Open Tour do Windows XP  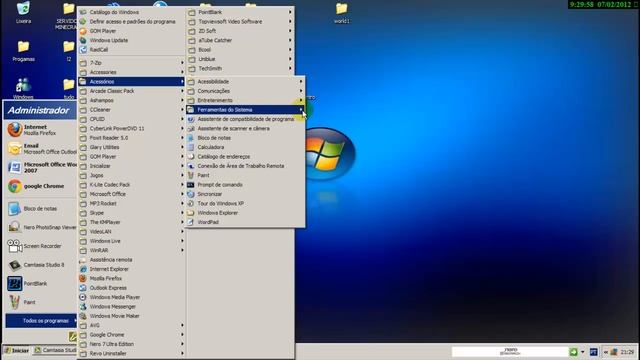[x=245, y=204]
